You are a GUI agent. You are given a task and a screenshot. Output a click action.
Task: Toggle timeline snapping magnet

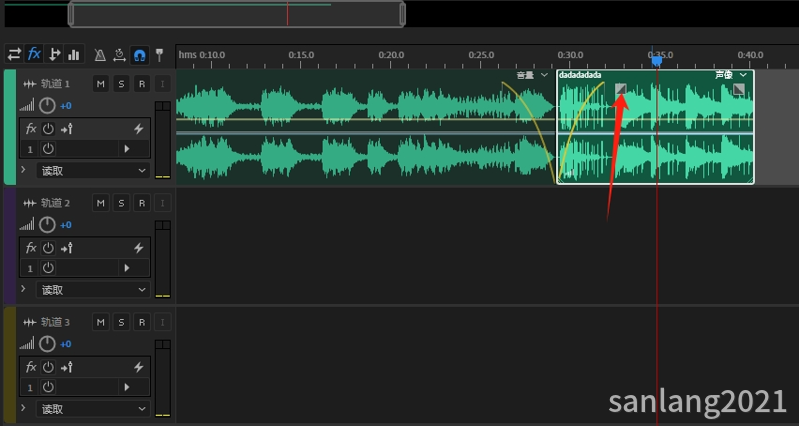tap(139, 55)
